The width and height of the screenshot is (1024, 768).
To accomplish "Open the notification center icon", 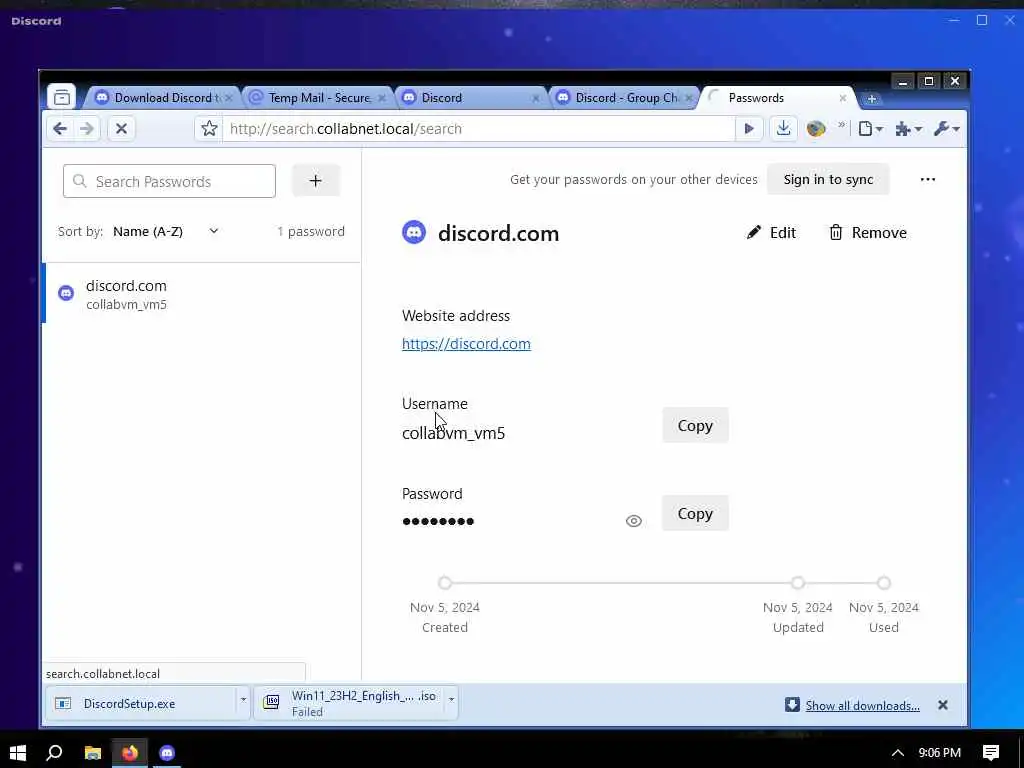I will [x=991, y=753].
